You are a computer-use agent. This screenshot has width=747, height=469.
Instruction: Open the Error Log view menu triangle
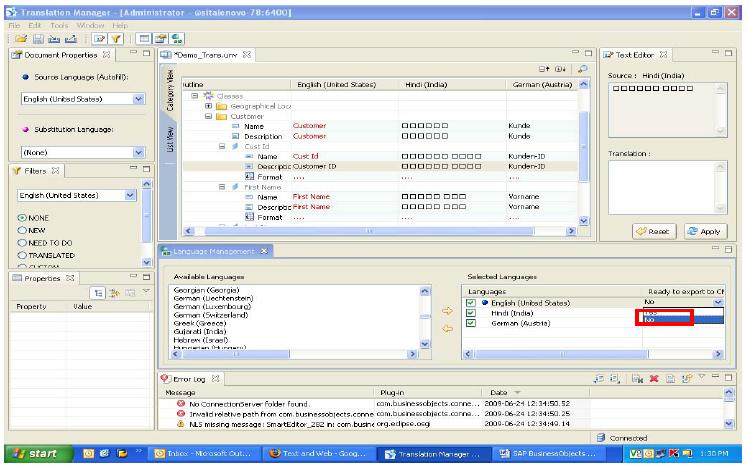(701, 377)
